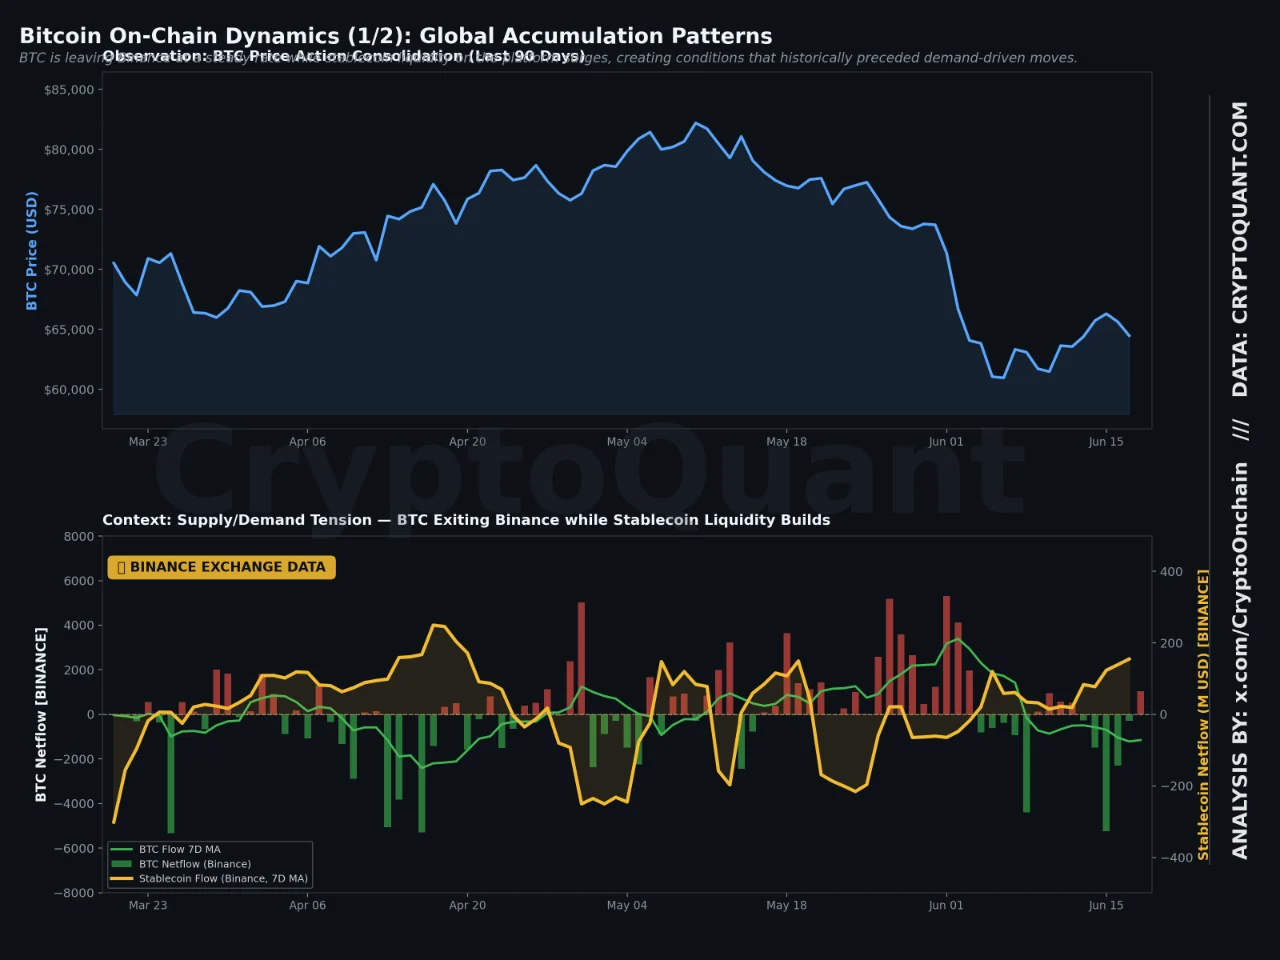Click the 4000 tick on the BTC Netflow axis
Image resolution: width=1280 pixels, height=960 pixels.
(x=79, y=626)
